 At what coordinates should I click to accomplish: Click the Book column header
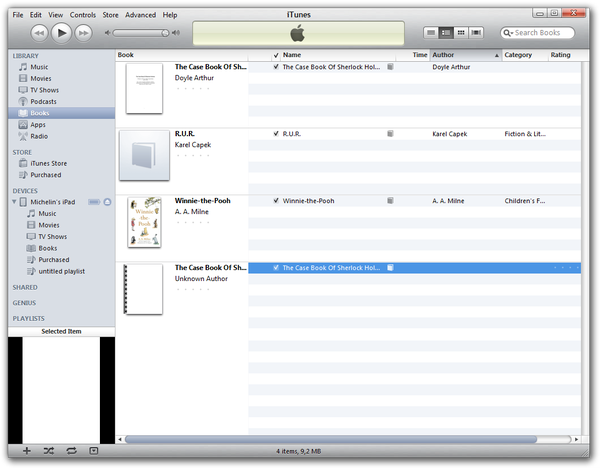click(182, 55)
